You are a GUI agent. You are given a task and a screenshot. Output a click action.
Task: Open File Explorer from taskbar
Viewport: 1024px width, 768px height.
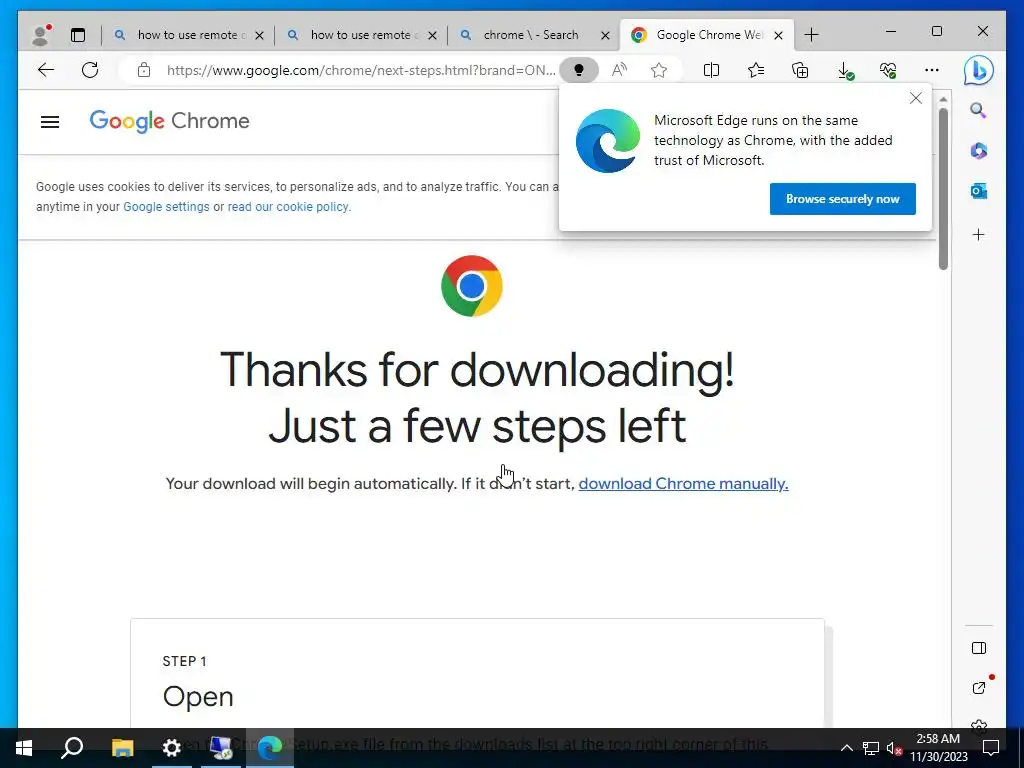pos(122,748)
